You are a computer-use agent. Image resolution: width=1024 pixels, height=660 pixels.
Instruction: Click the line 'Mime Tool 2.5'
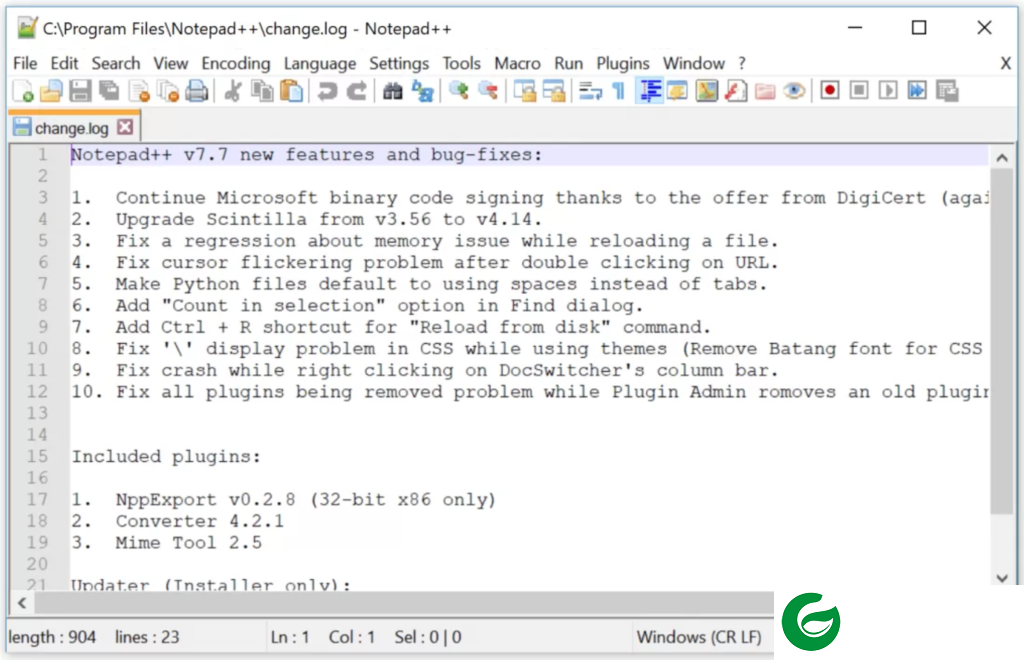click(188, 542)
